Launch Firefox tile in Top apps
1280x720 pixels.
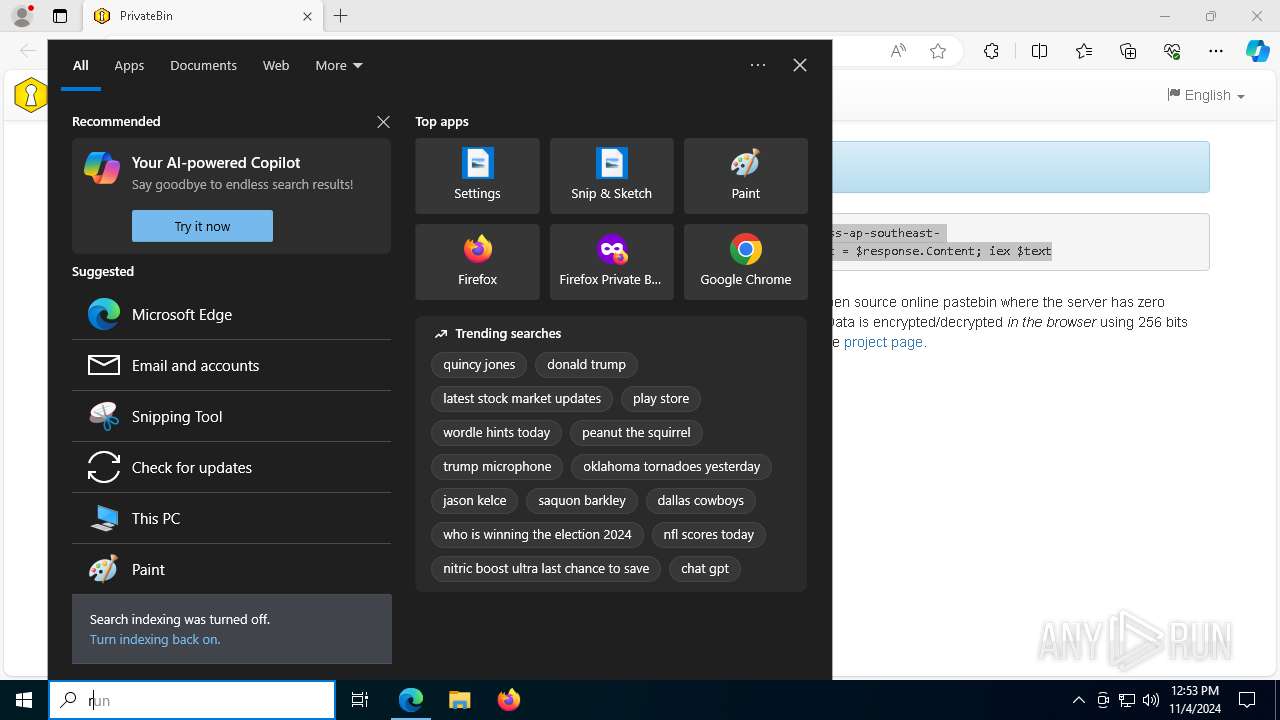coord(477,262)
